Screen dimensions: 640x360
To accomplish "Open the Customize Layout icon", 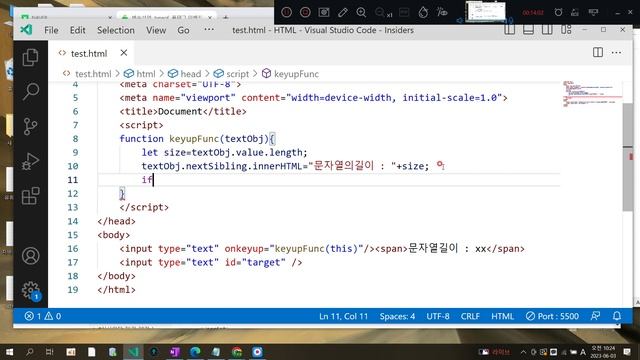I will (x=566, y=29).
